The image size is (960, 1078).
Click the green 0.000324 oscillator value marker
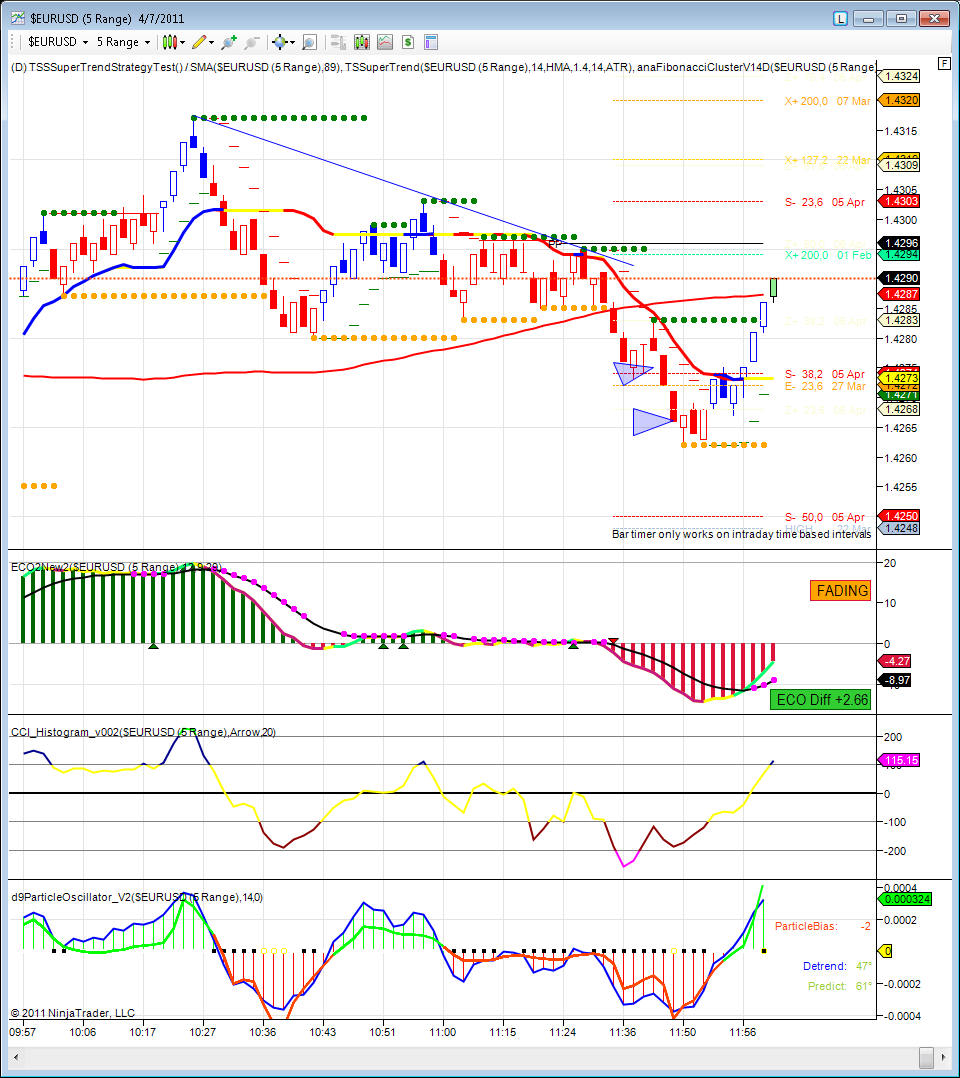click(x=906, y=899)
